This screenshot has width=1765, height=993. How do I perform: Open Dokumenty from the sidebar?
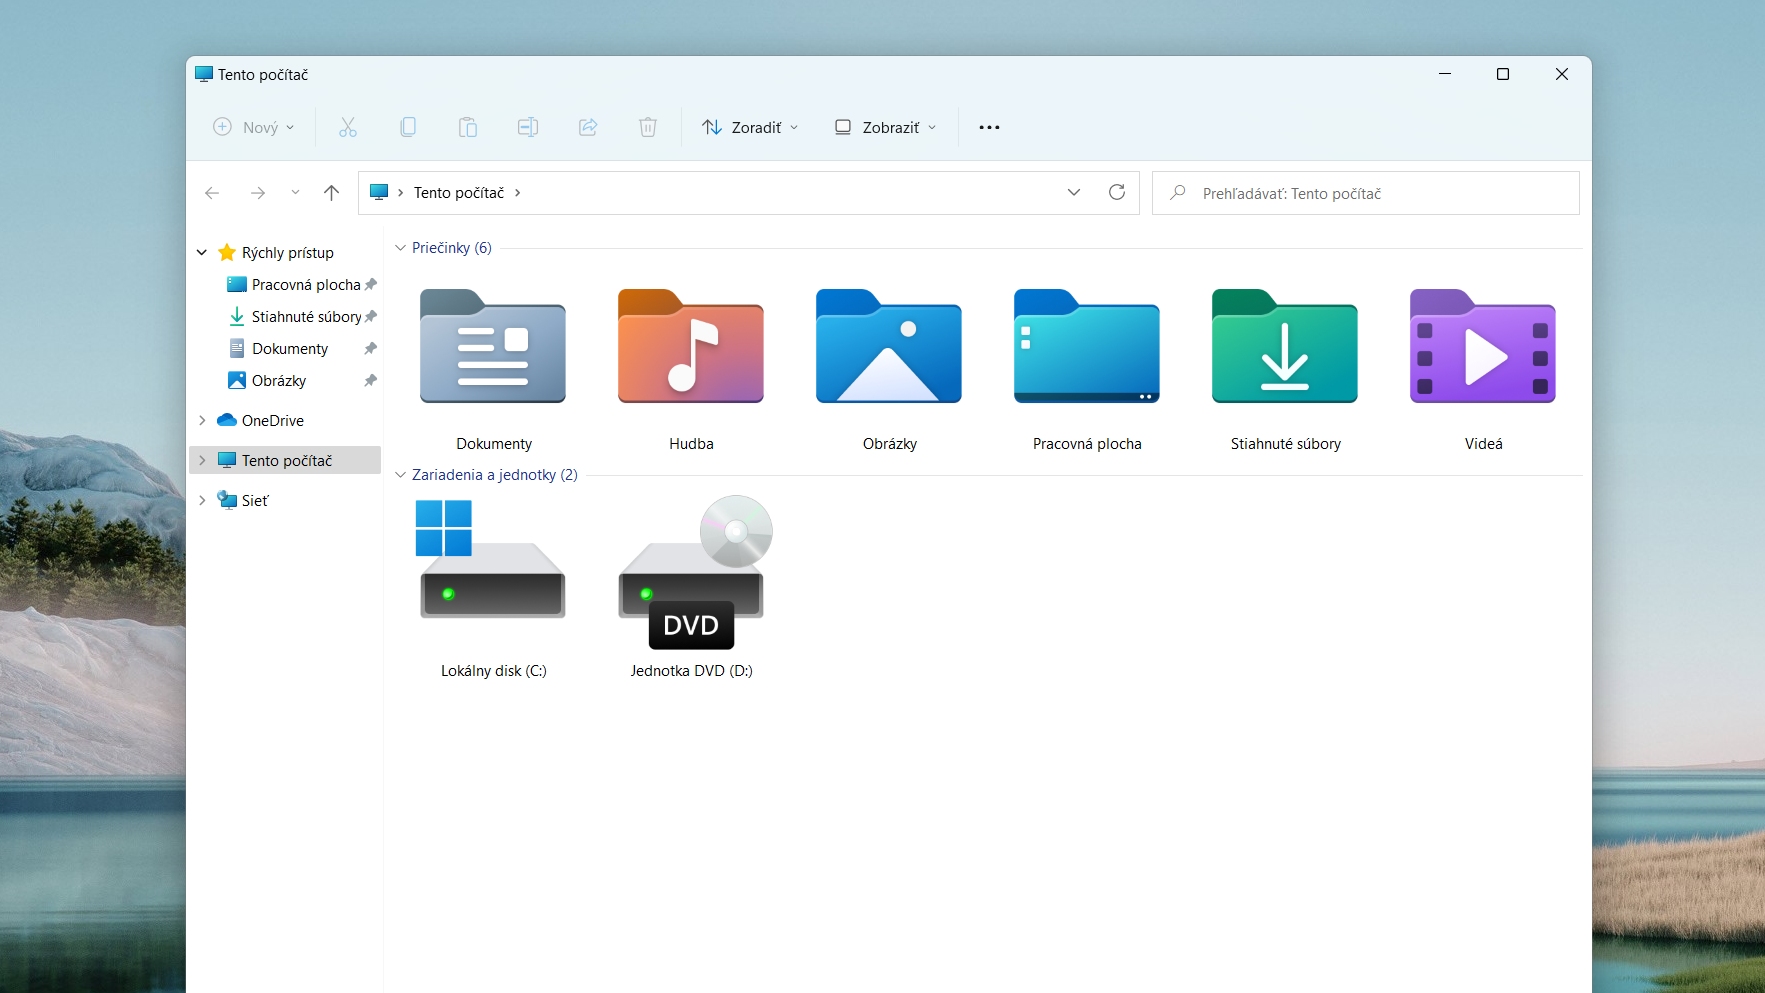click(x=291, y=348)
